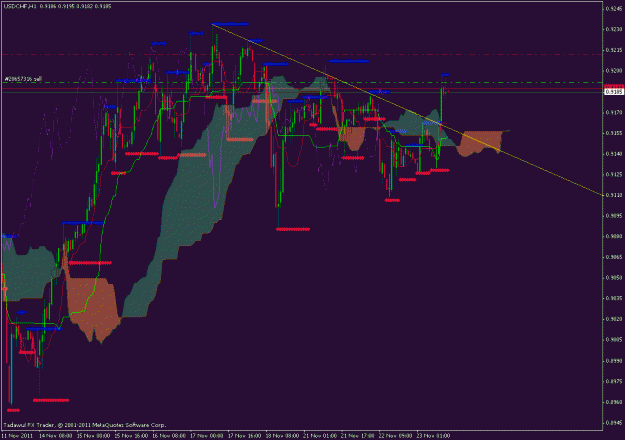Click the '22 Nov 09:00' time label

(395, 436)
